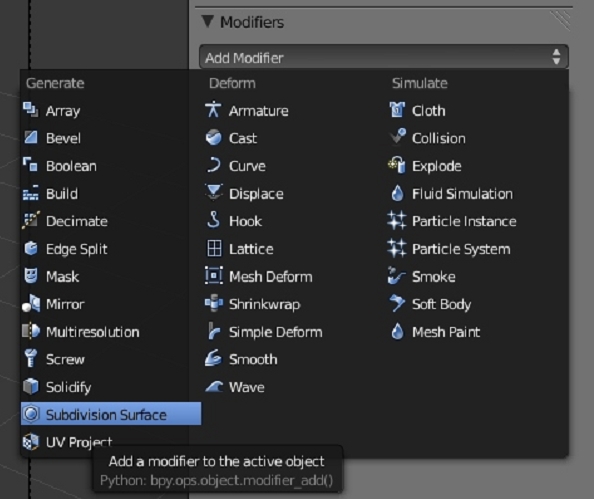Click the Soft Body icon
Image resolution: width=594 pixels, height=499 pixels.
point(397,304)
